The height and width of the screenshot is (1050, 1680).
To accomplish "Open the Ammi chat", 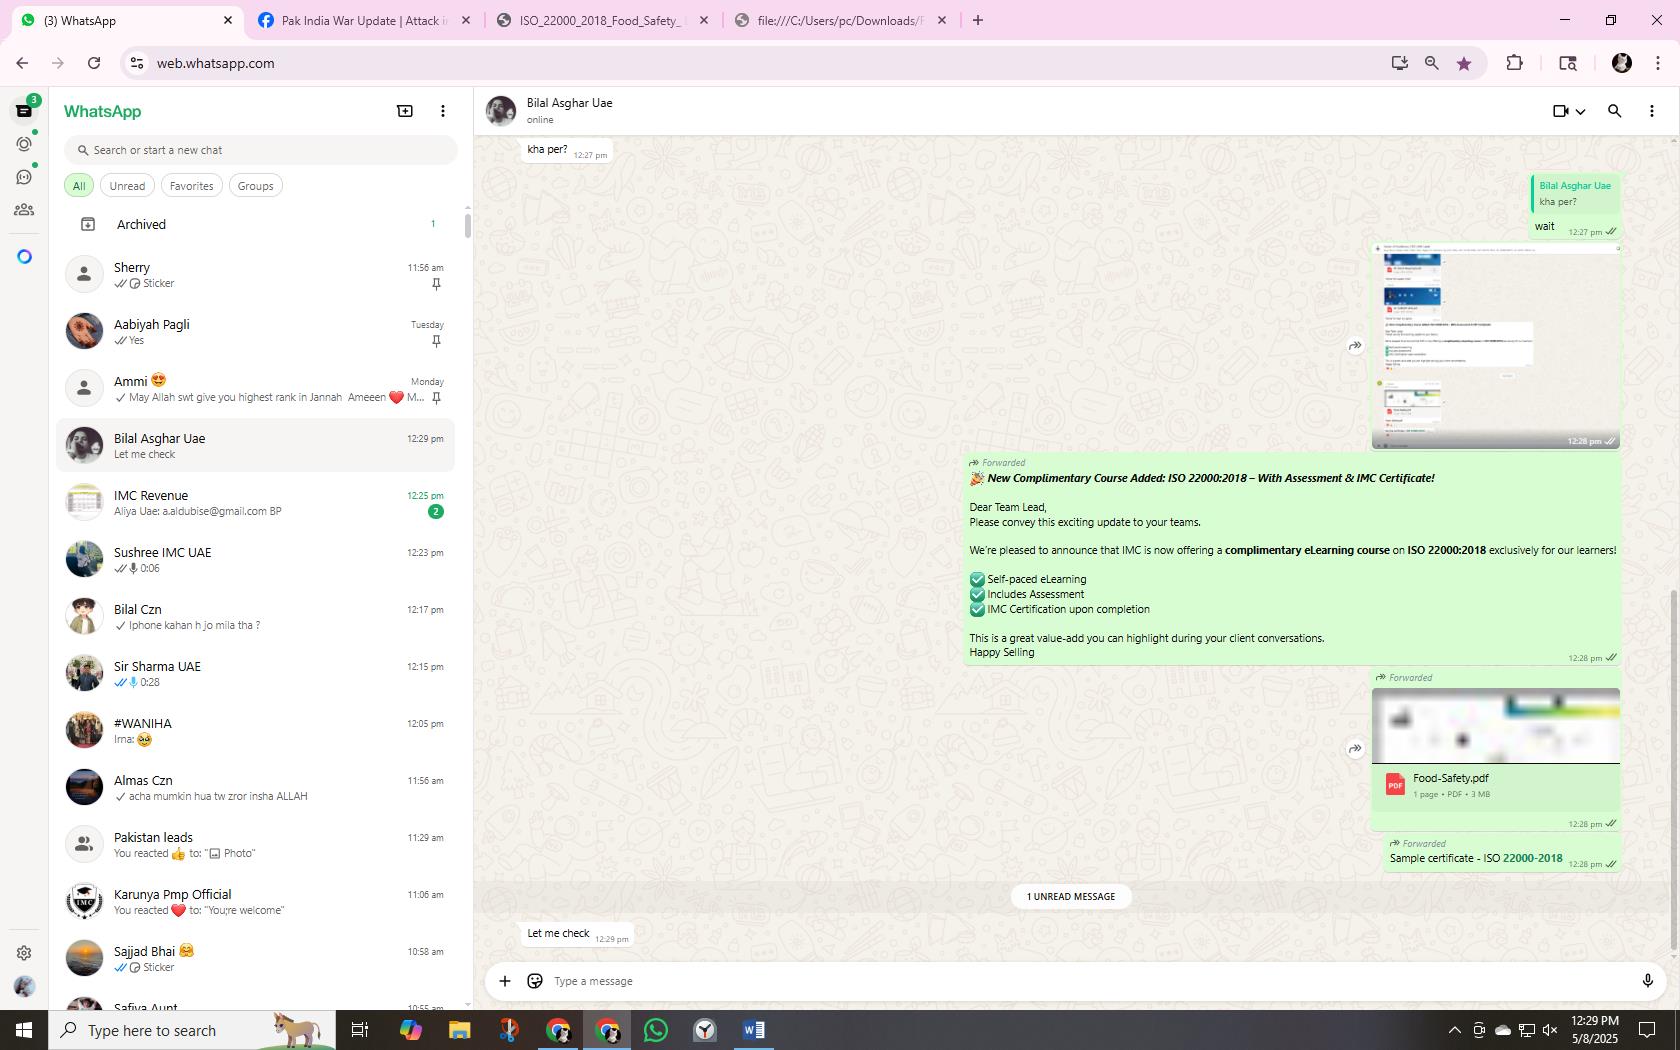I will click(x=256, y=388).
